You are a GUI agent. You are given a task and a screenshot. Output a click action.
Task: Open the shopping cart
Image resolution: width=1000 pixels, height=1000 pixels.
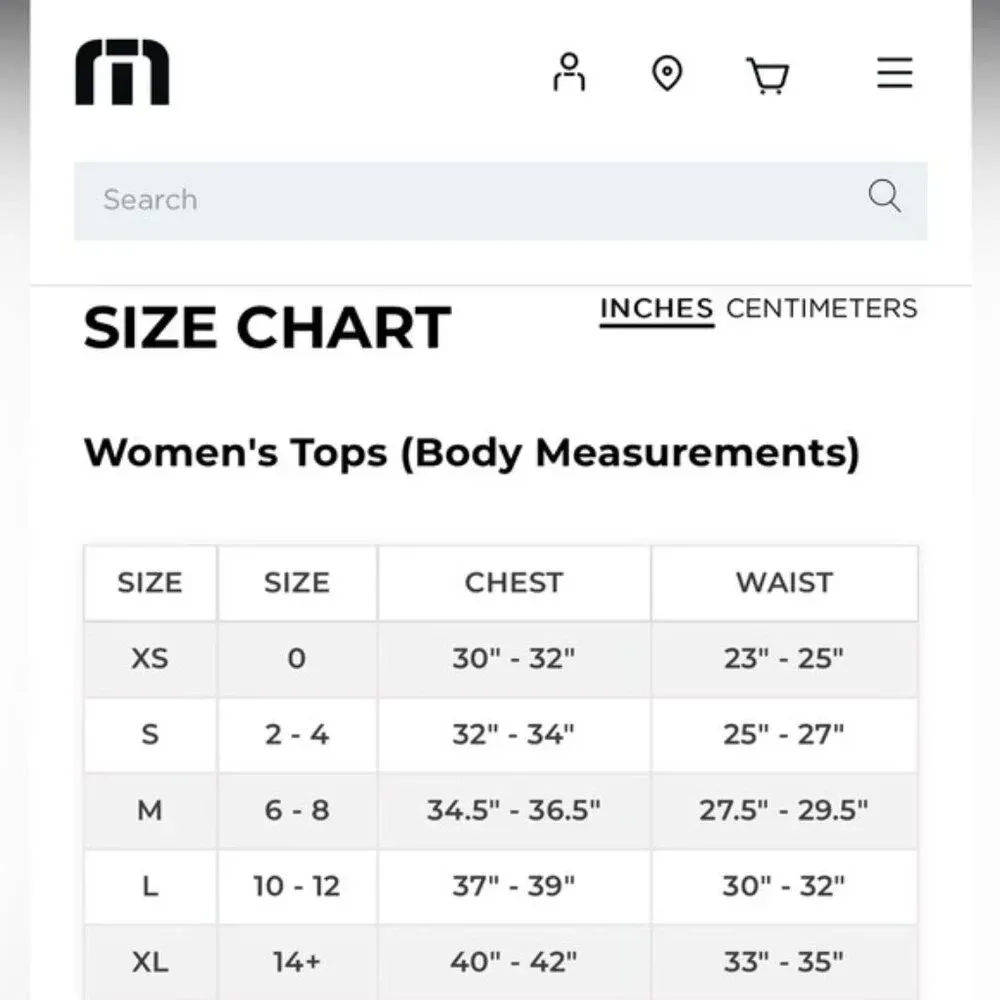[768, 75]
